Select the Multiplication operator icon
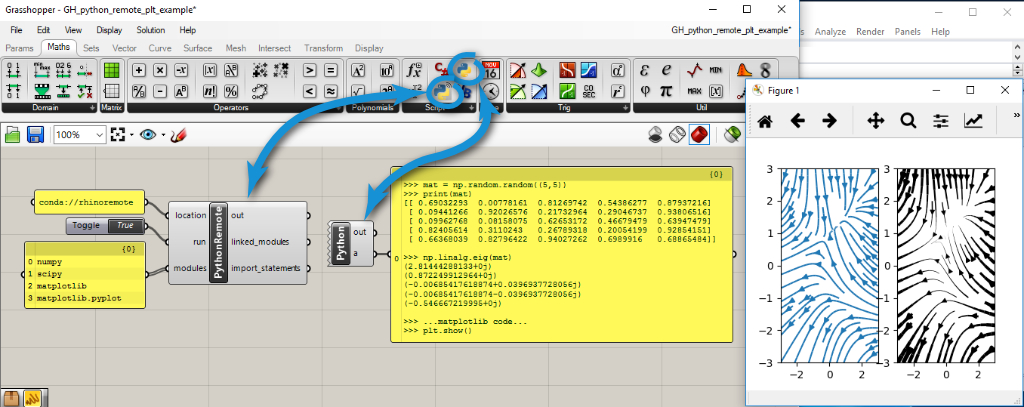Screen dimensions: 1024x407 pyautogui.click(x=161, y=71)
